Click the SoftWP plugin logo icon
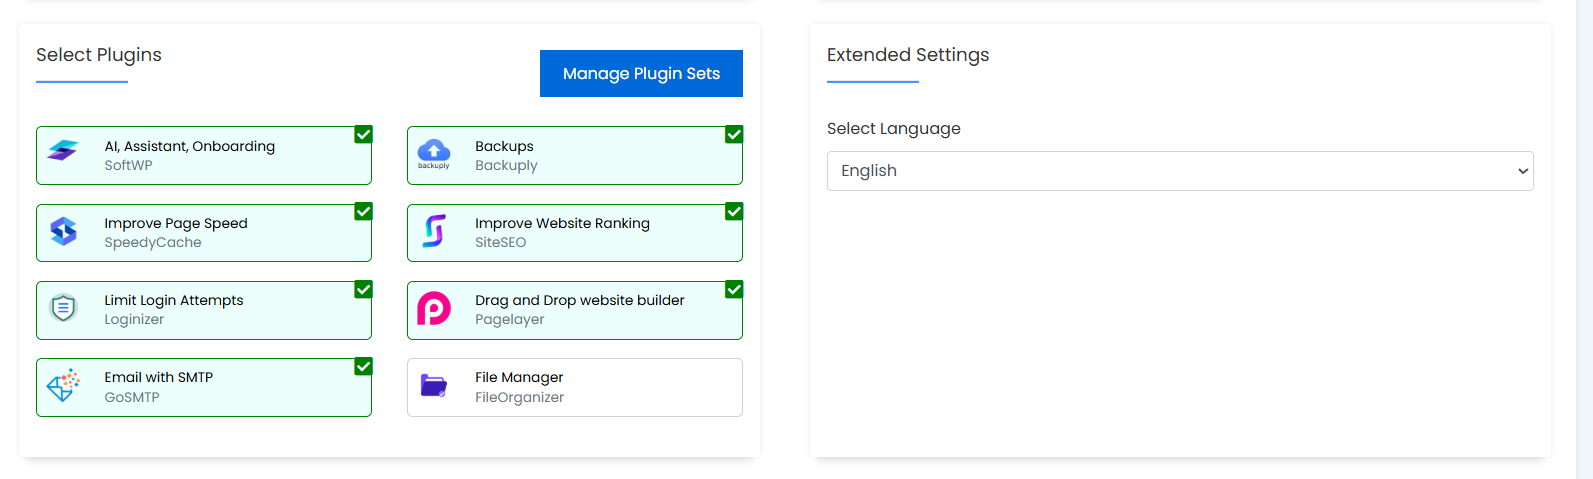The image size is (1593, 479). click(x=63, y=151)
